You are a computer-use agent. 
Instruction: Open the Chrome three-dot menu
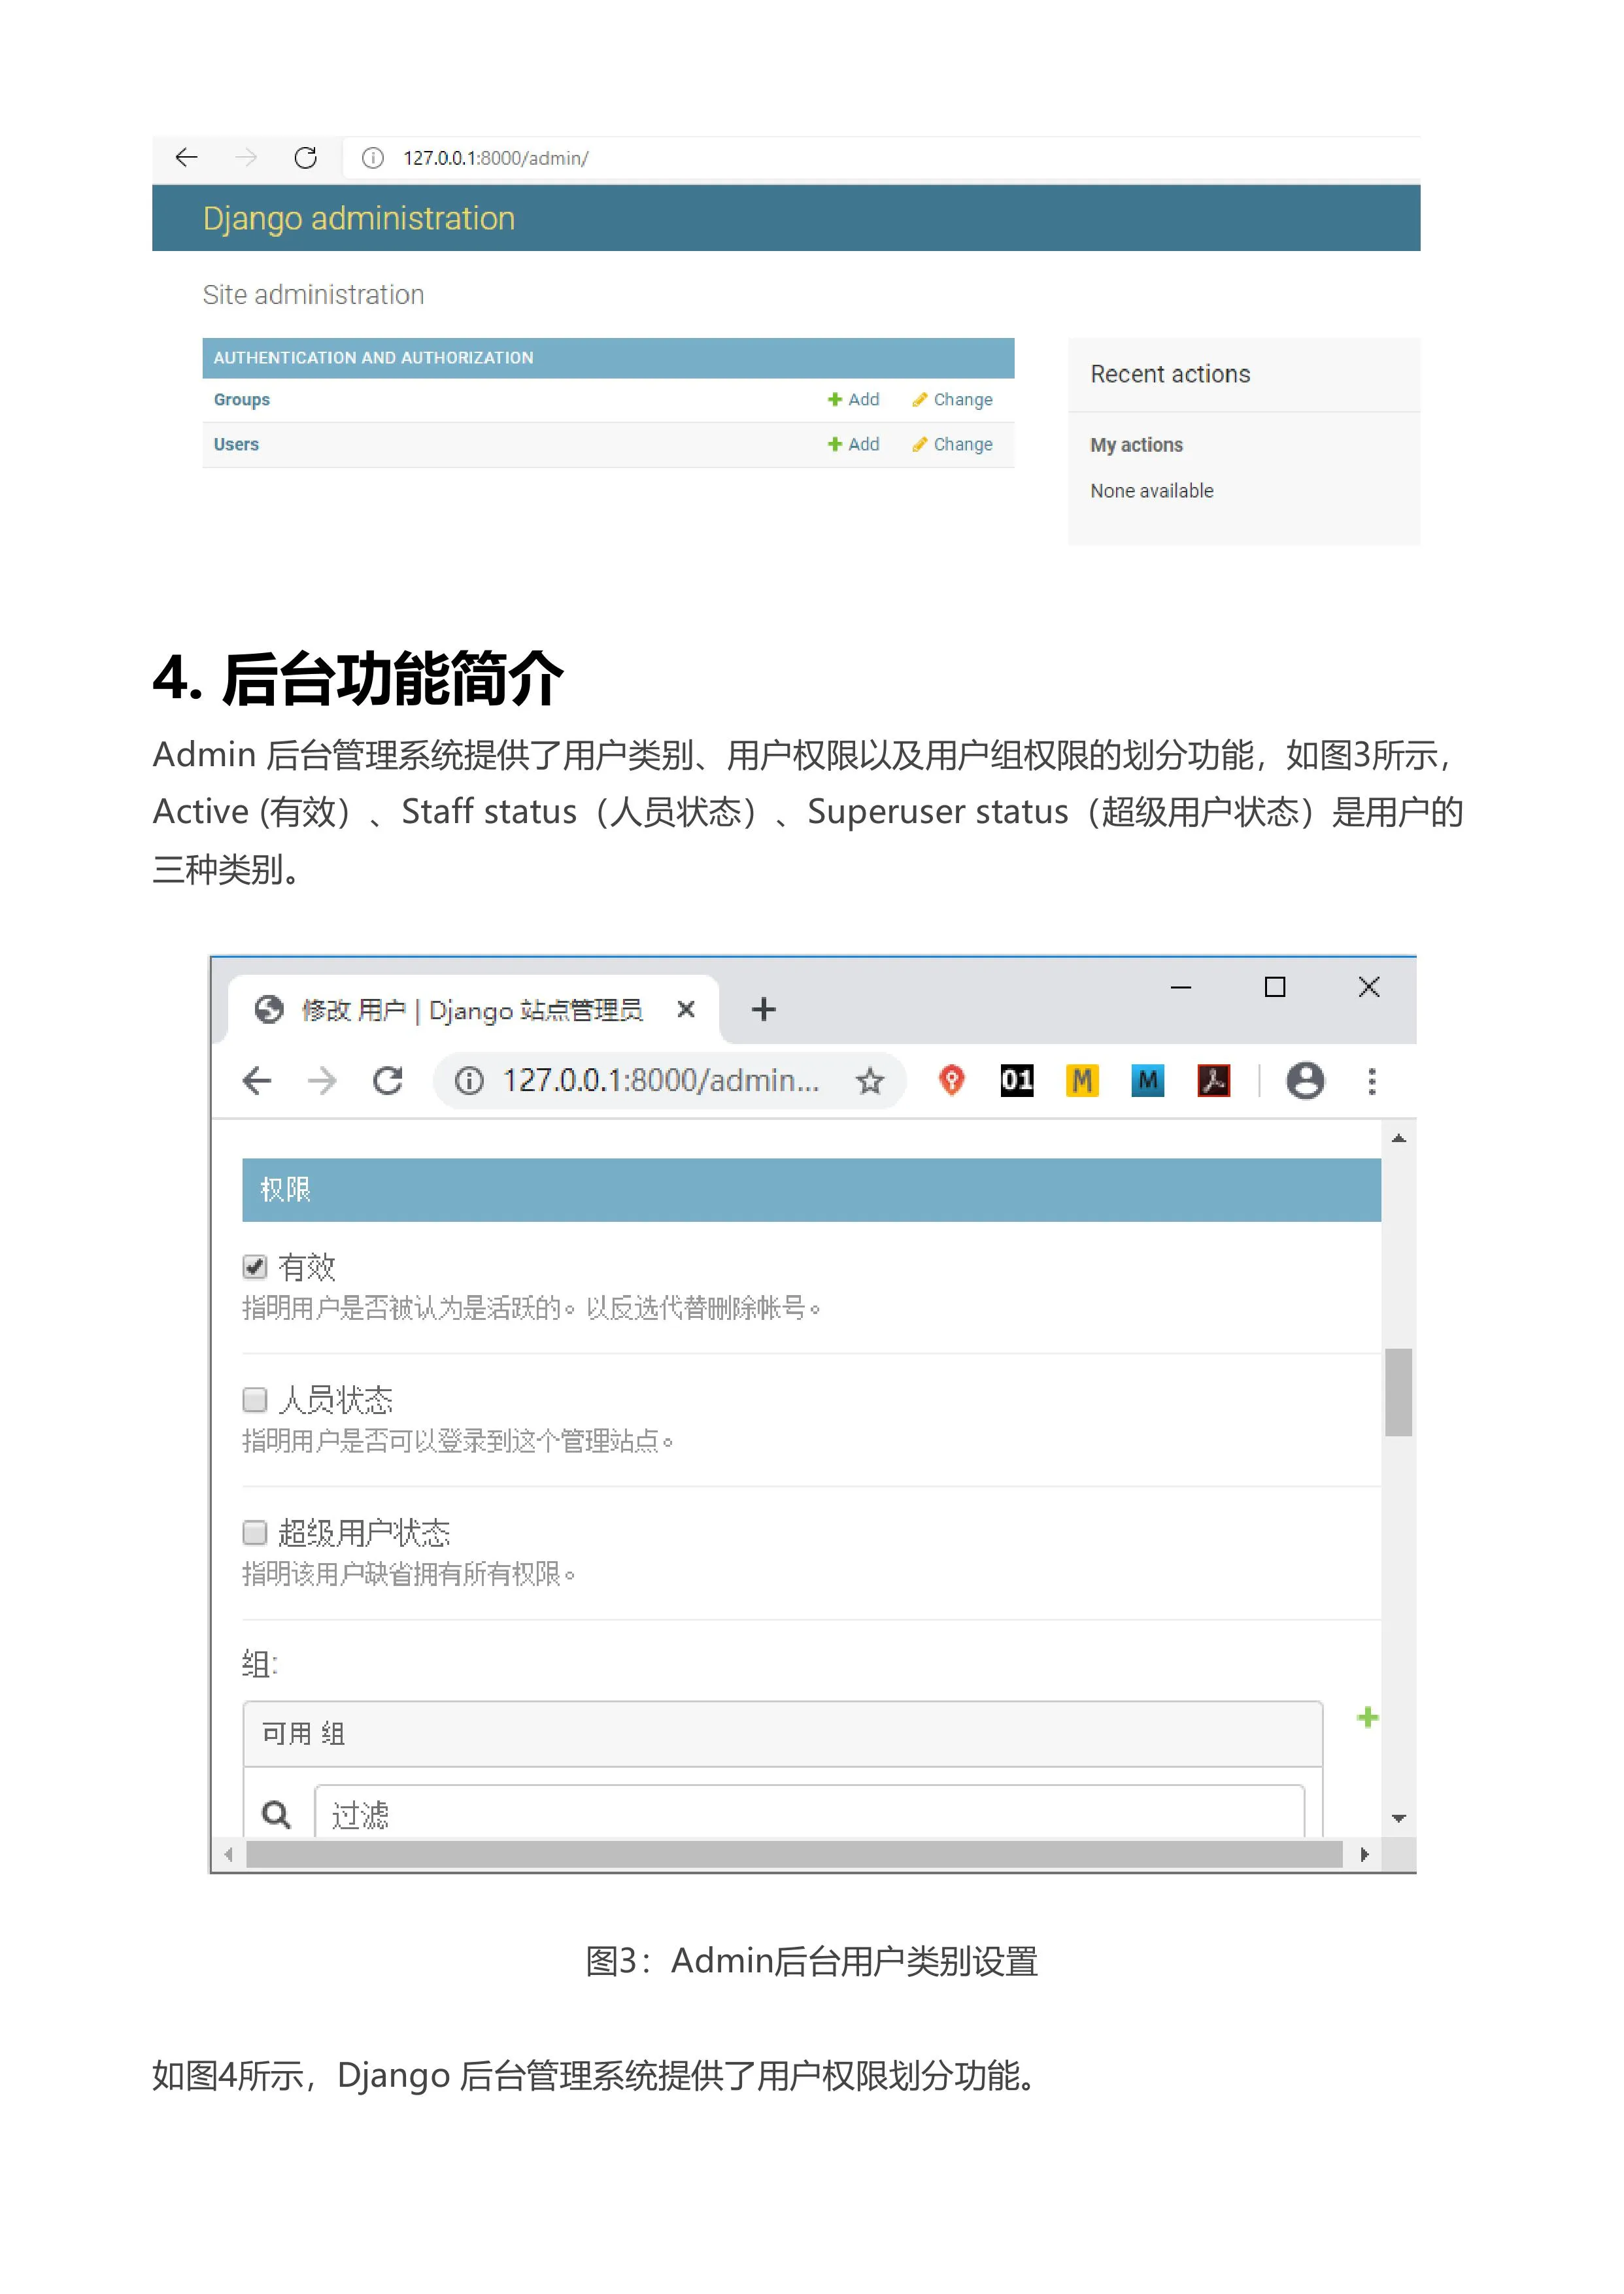pyautogui.click(x=1371, y=1082)
